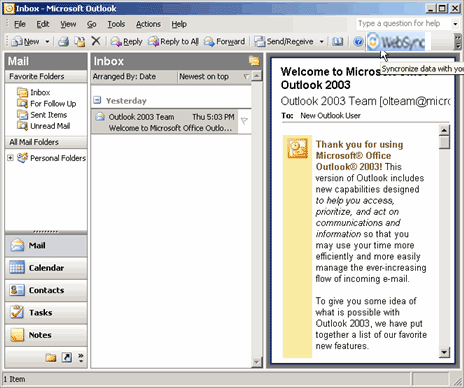464x388 pixels.
Task: Click the Arranged By: Date column header
Action: 134,77
